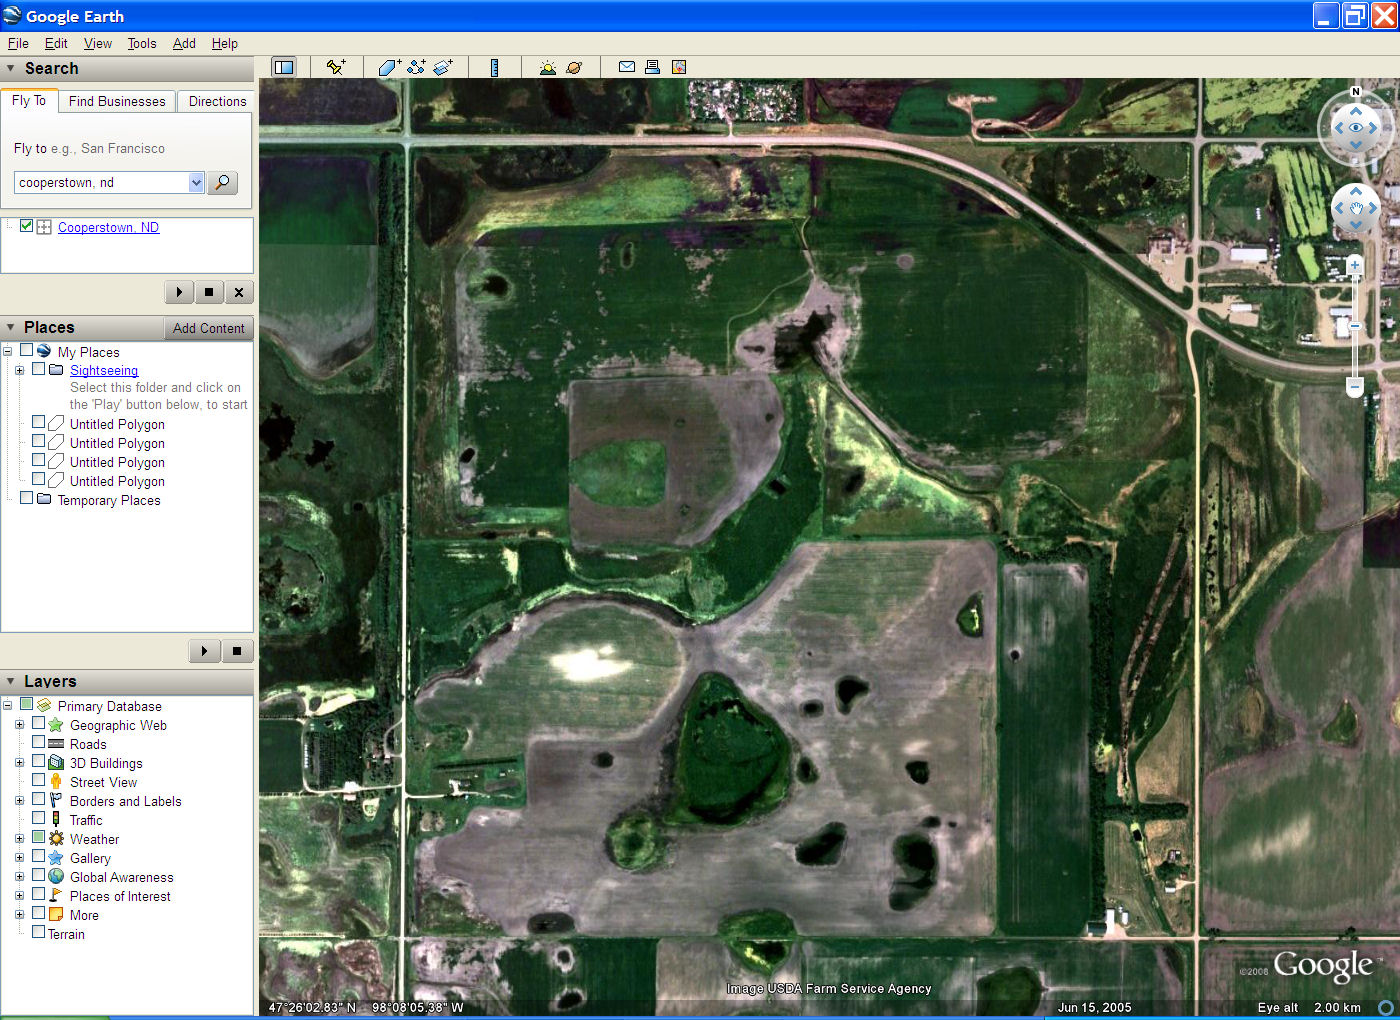
Task: Play tour button below Places panel
Action: [x=204, y=651]
